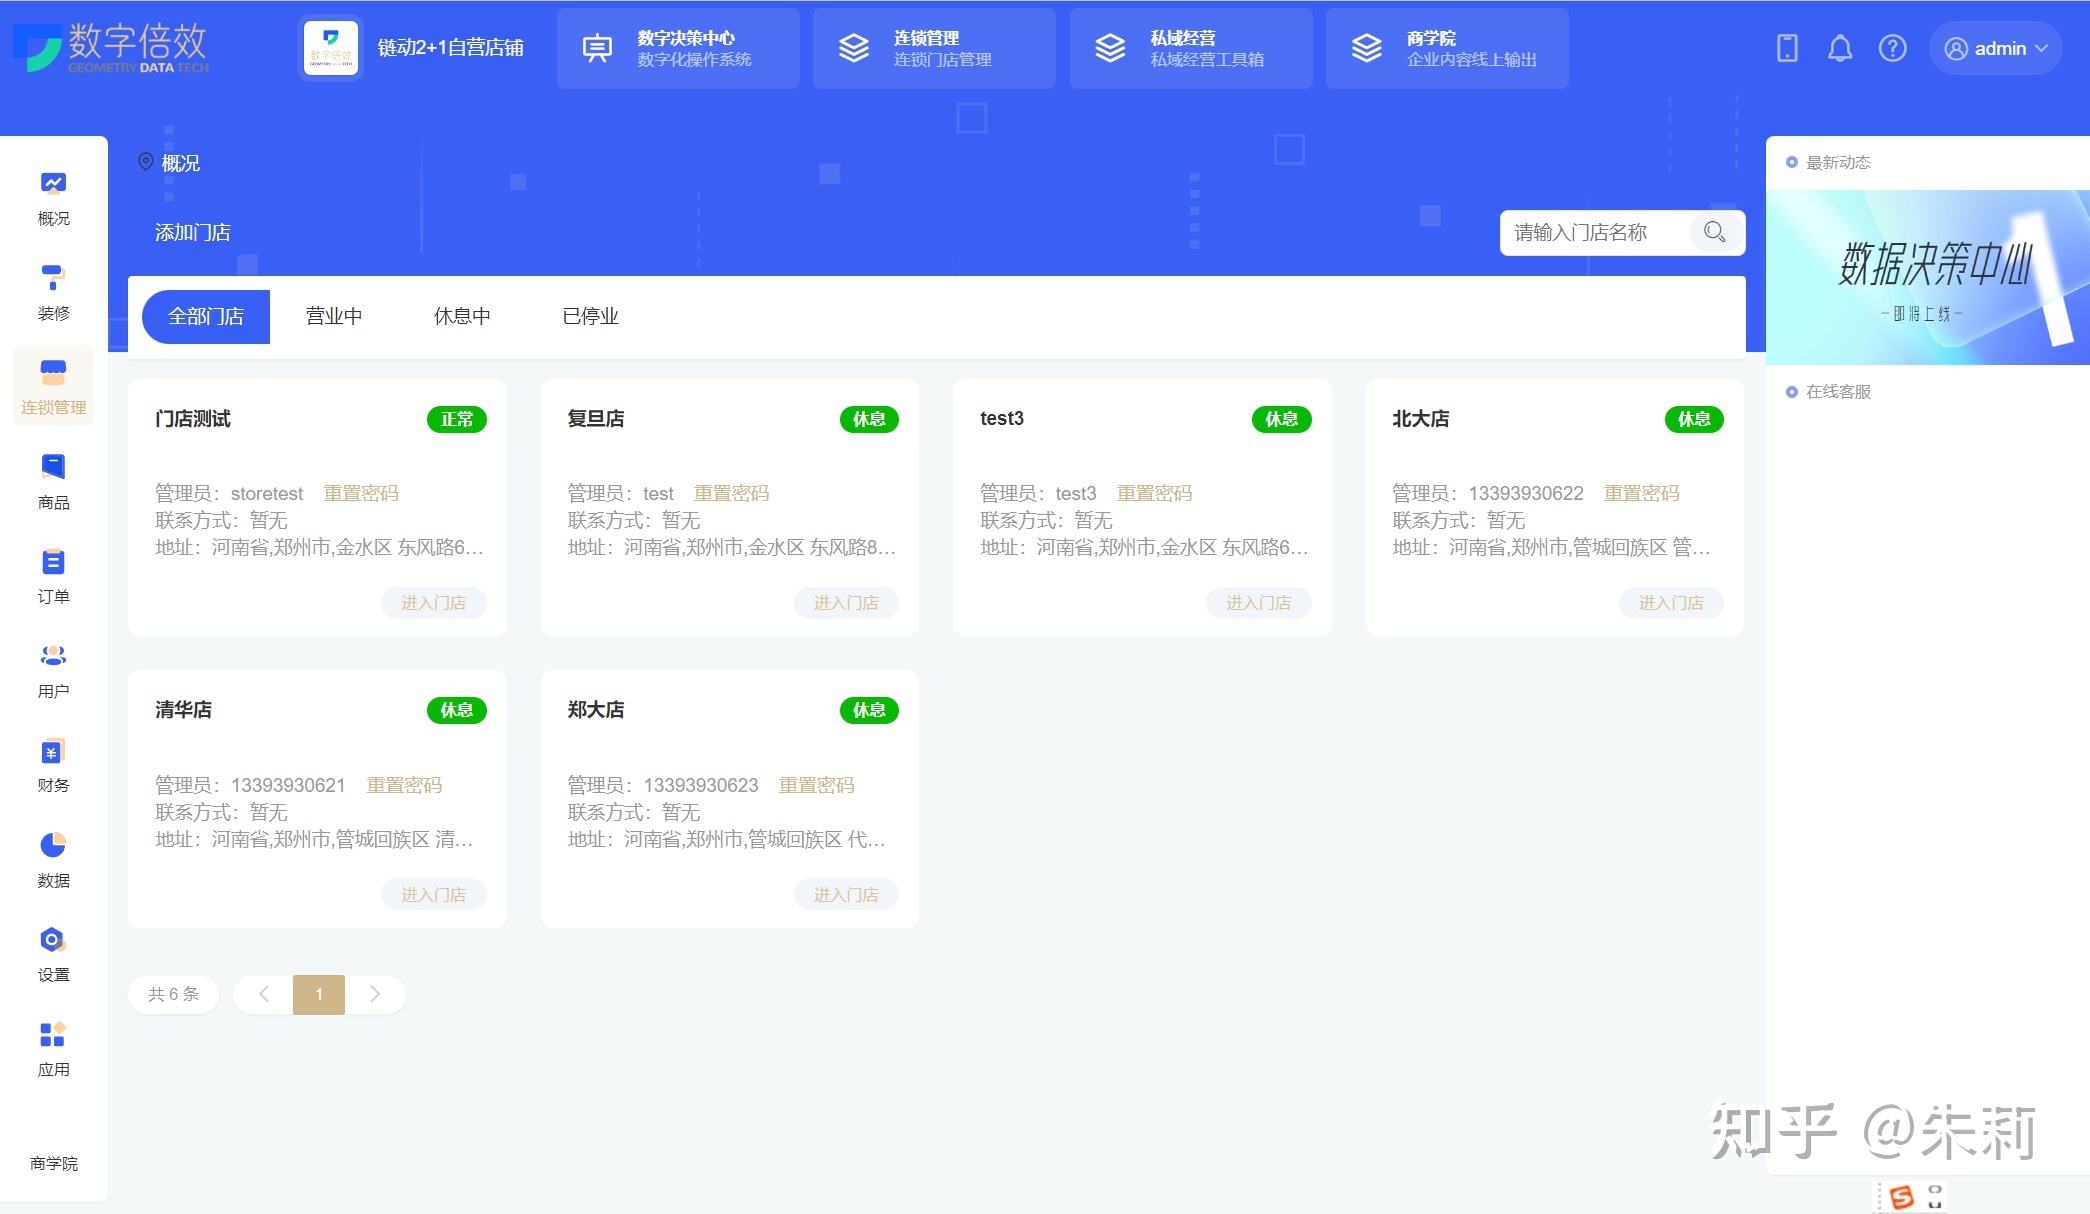Click the 数字倍效 logo
This screenshot has width=2090, height=1214.
pyautogui.click(x=110, y=47)
